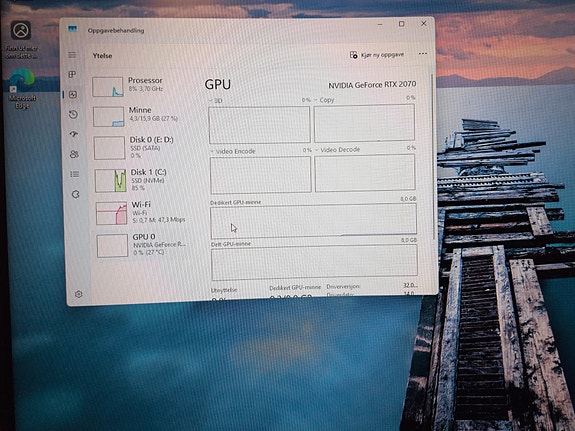Expand the Copy engine graph dropdown
575x431 pixels.
[324, 100]
